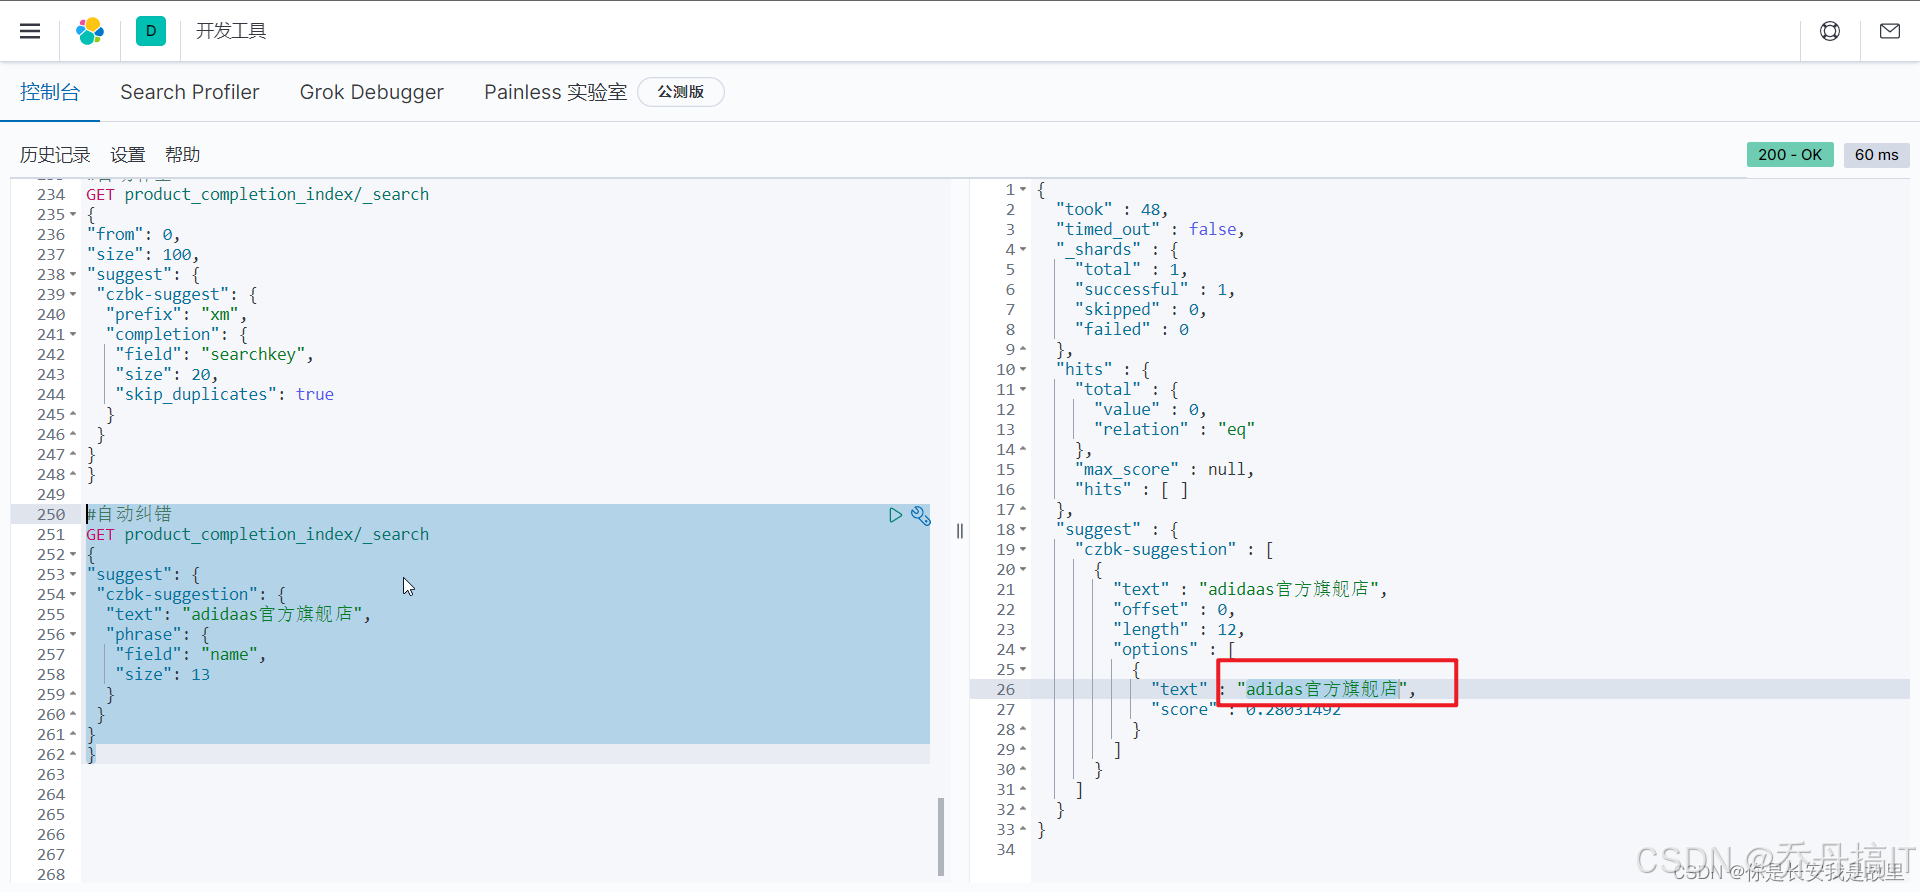Viewport: 1920px width, 892px height.
Task: Collapse suggest block in response line 18
Action: (1023, 530)
